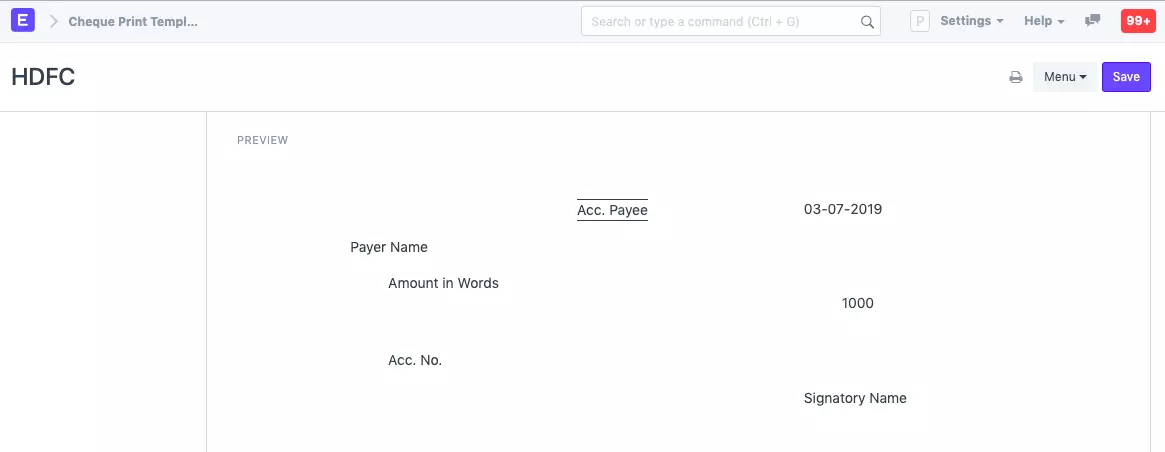1165x452 pixels.
Task: Click the magnifier search icon
Action: 867,22
